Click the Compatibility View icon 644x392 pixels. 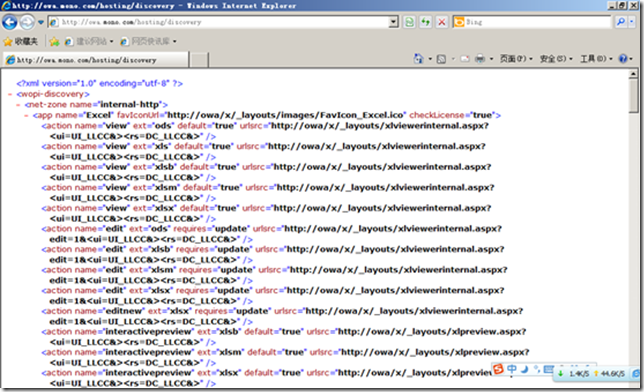409,22
